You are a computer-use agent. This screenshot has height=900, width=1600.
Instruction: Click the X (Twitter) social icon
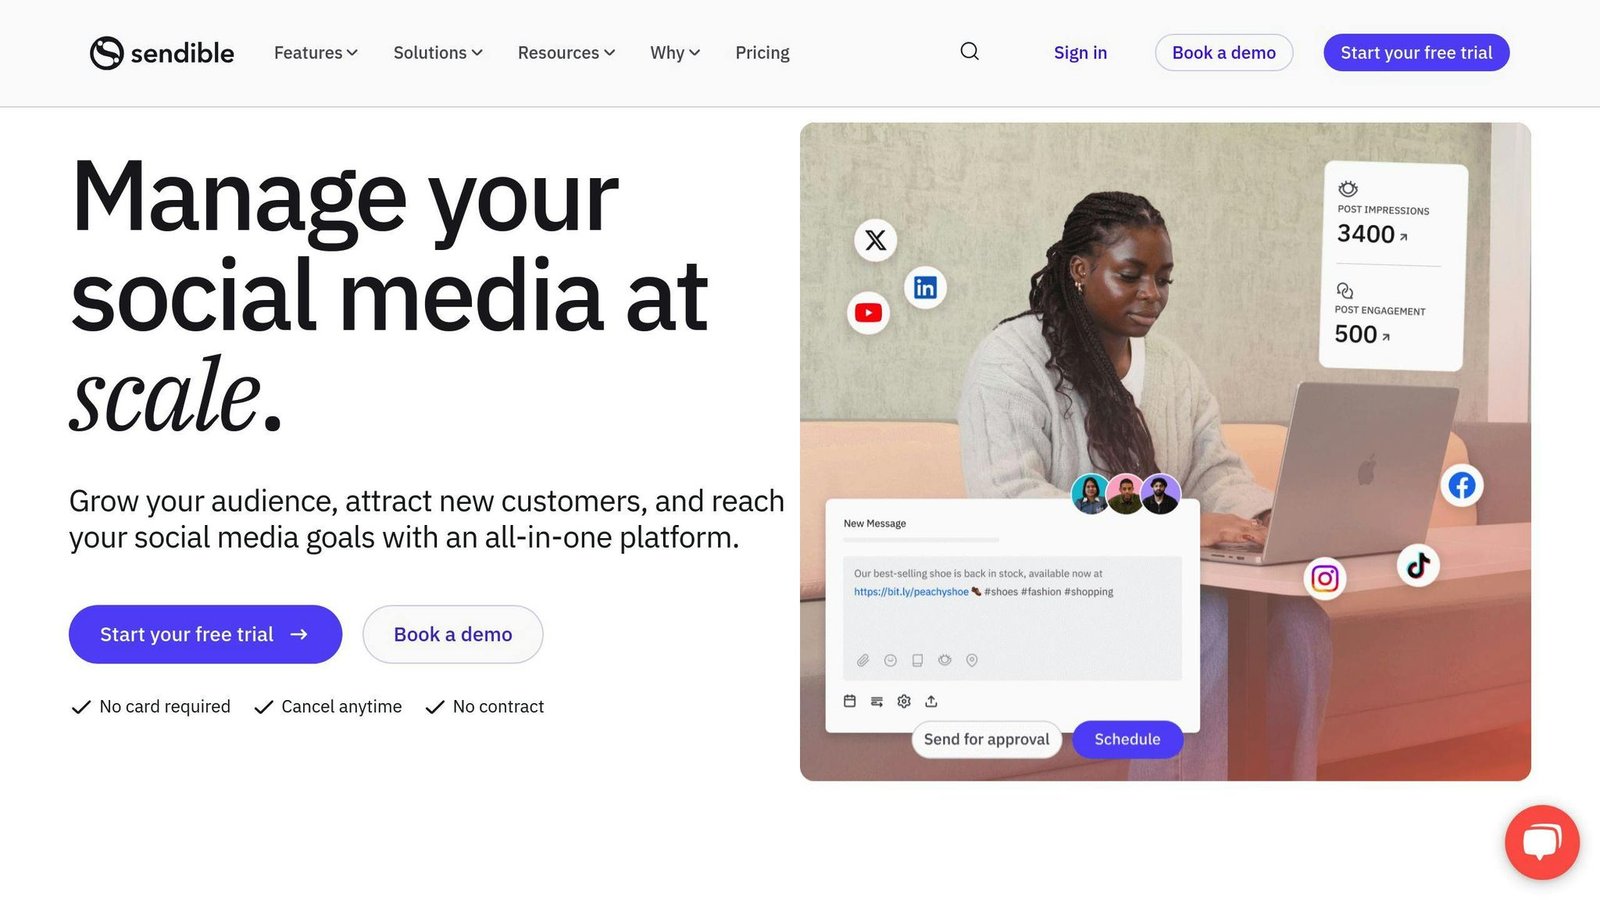pyautogui.click(x=875, y=240)
